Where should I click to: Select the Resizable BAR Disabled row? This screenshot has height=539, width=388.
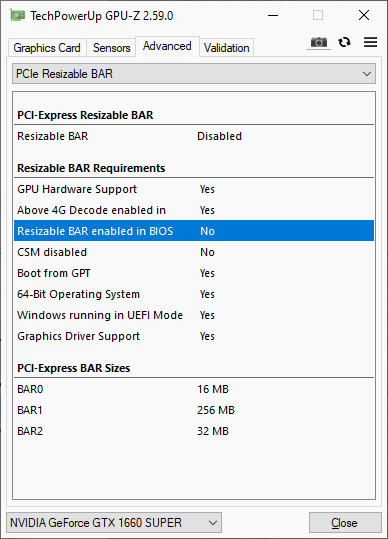194,136
